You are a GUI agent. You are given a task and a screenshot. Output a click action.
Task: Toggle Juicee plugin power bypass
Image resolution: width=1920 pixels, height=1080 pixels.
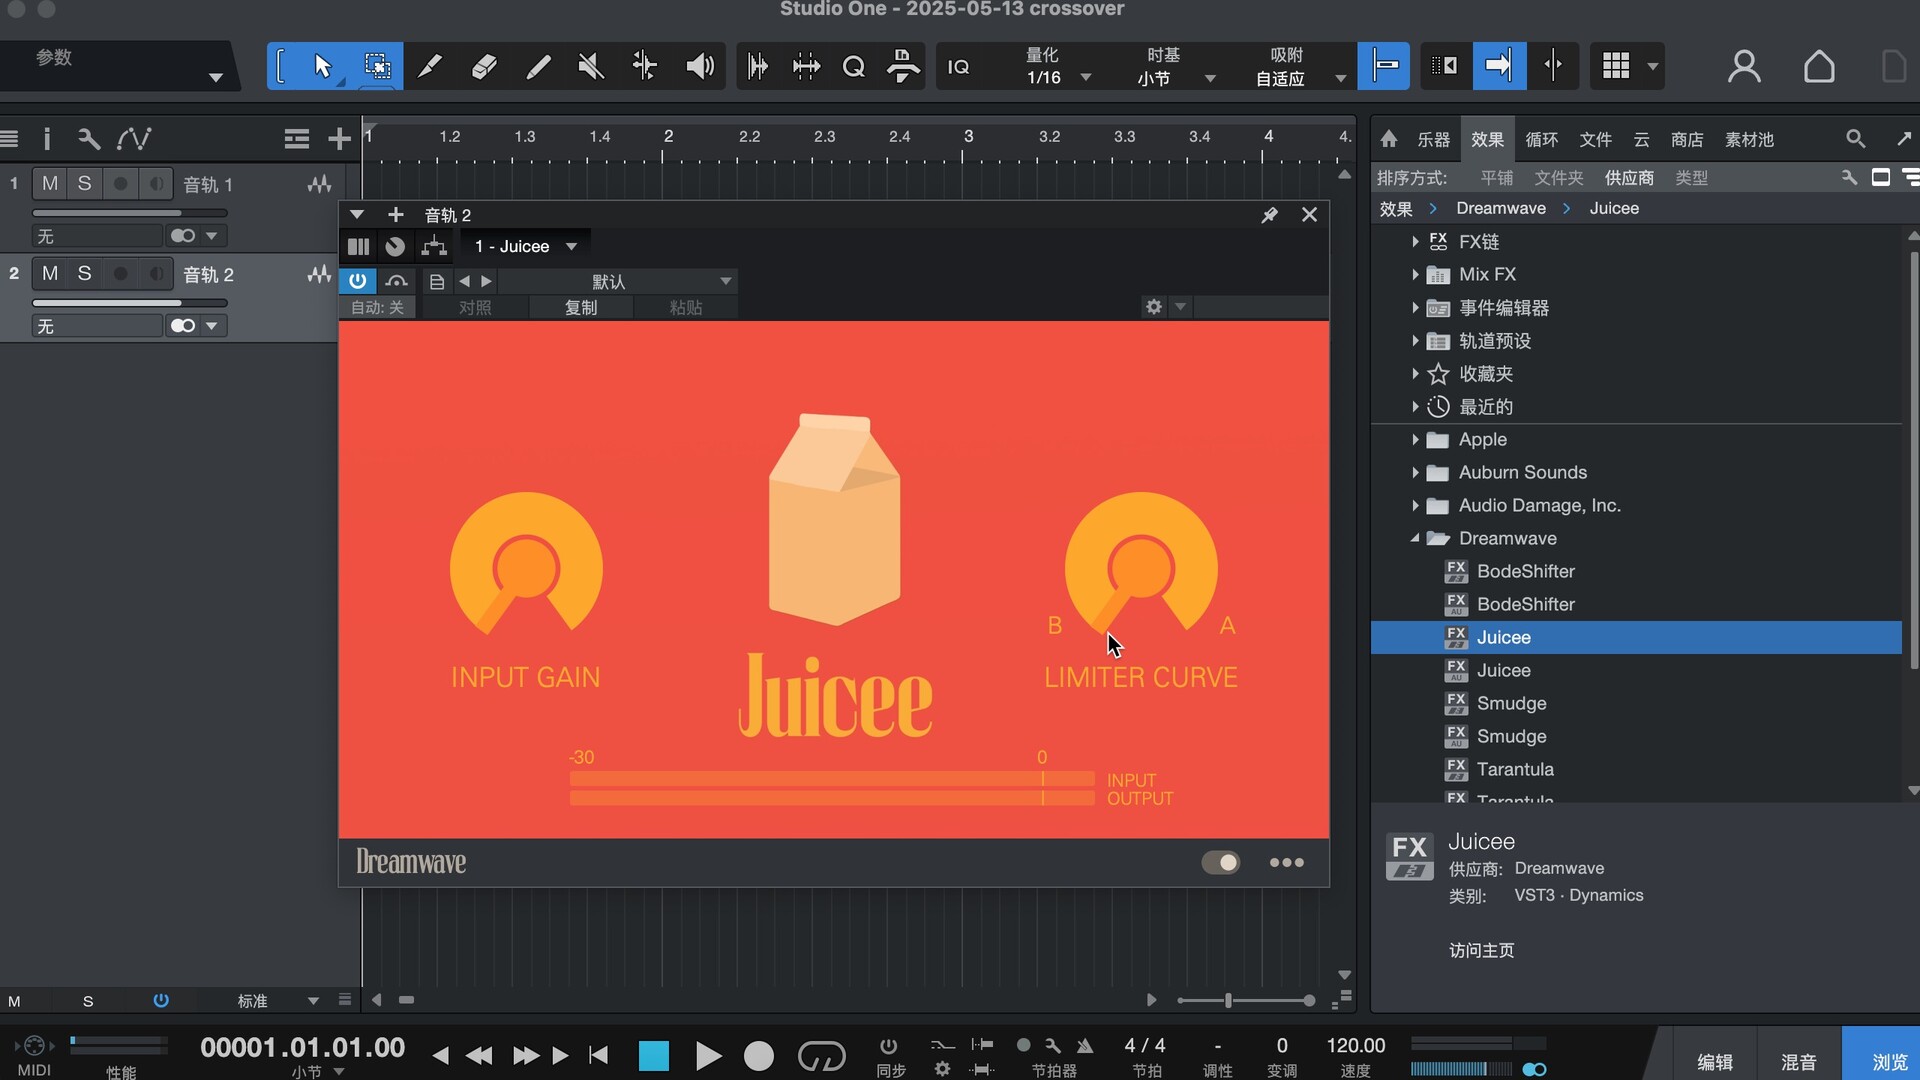(357, 281)
